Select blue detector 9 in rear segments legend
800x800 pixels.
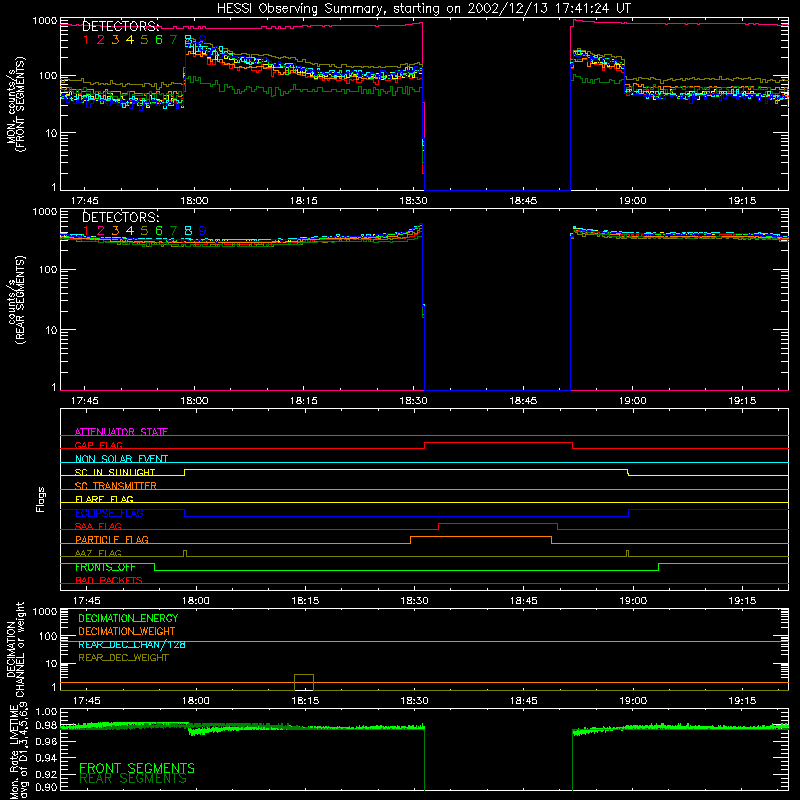[203, 231]
